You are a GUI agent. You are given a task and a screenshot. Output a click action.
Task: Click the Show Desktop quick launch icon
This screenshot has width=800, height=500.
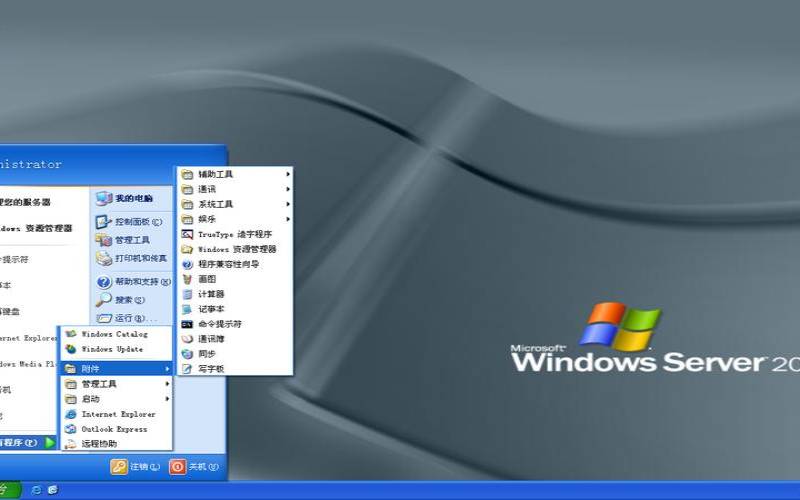53,490
